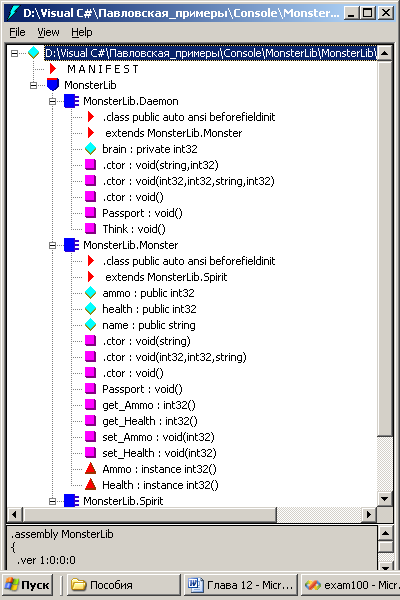Click the magenta icon for set_Ammo method
The image size is (400, 600).
coord(90,437)
